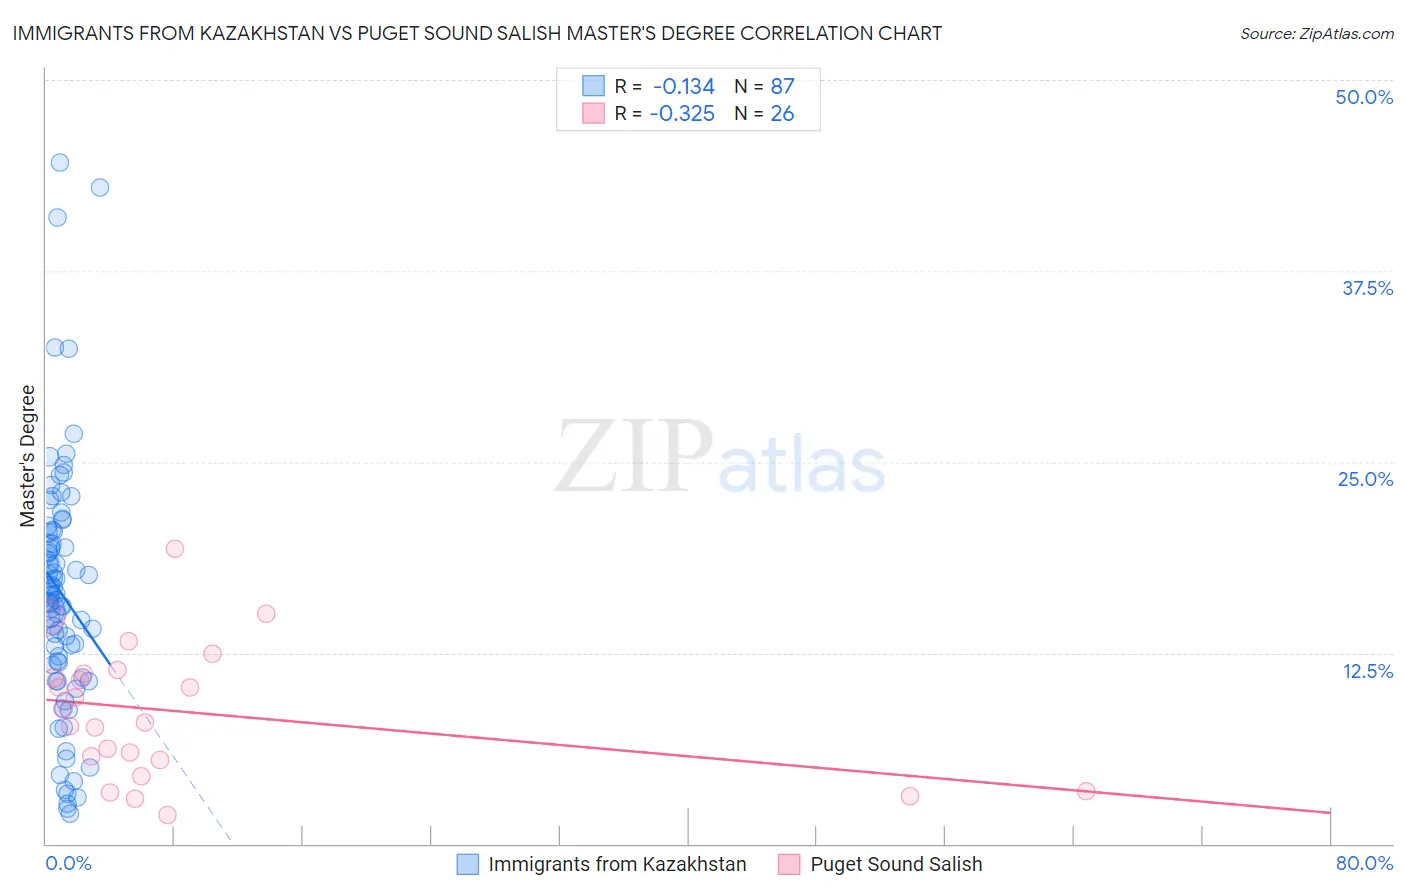Click the chart title text
Image resolution: width=1406 pixels, height=892 pixels.
(x=477, y=33)
